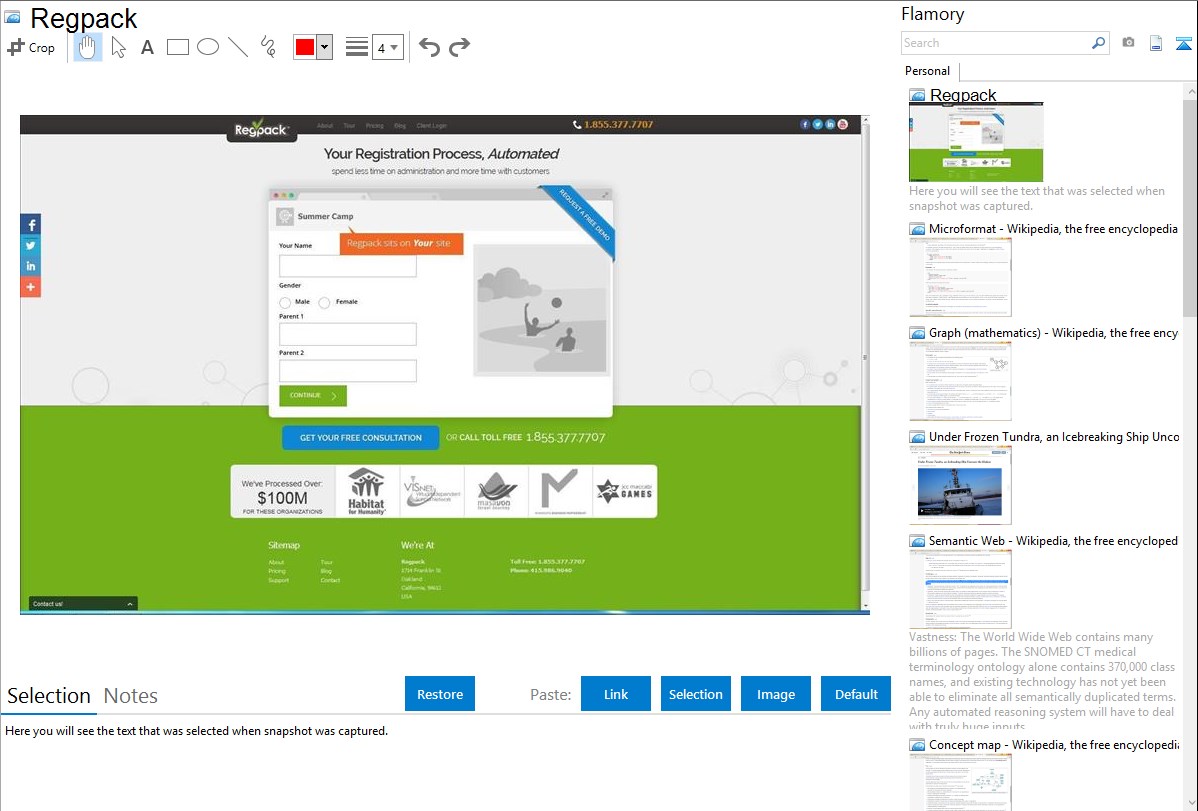Viewport: 1198px width, 811px height.
Task: Open the Microformat Wikipedia snapshot thumbnail
Action: click(960, 277)
